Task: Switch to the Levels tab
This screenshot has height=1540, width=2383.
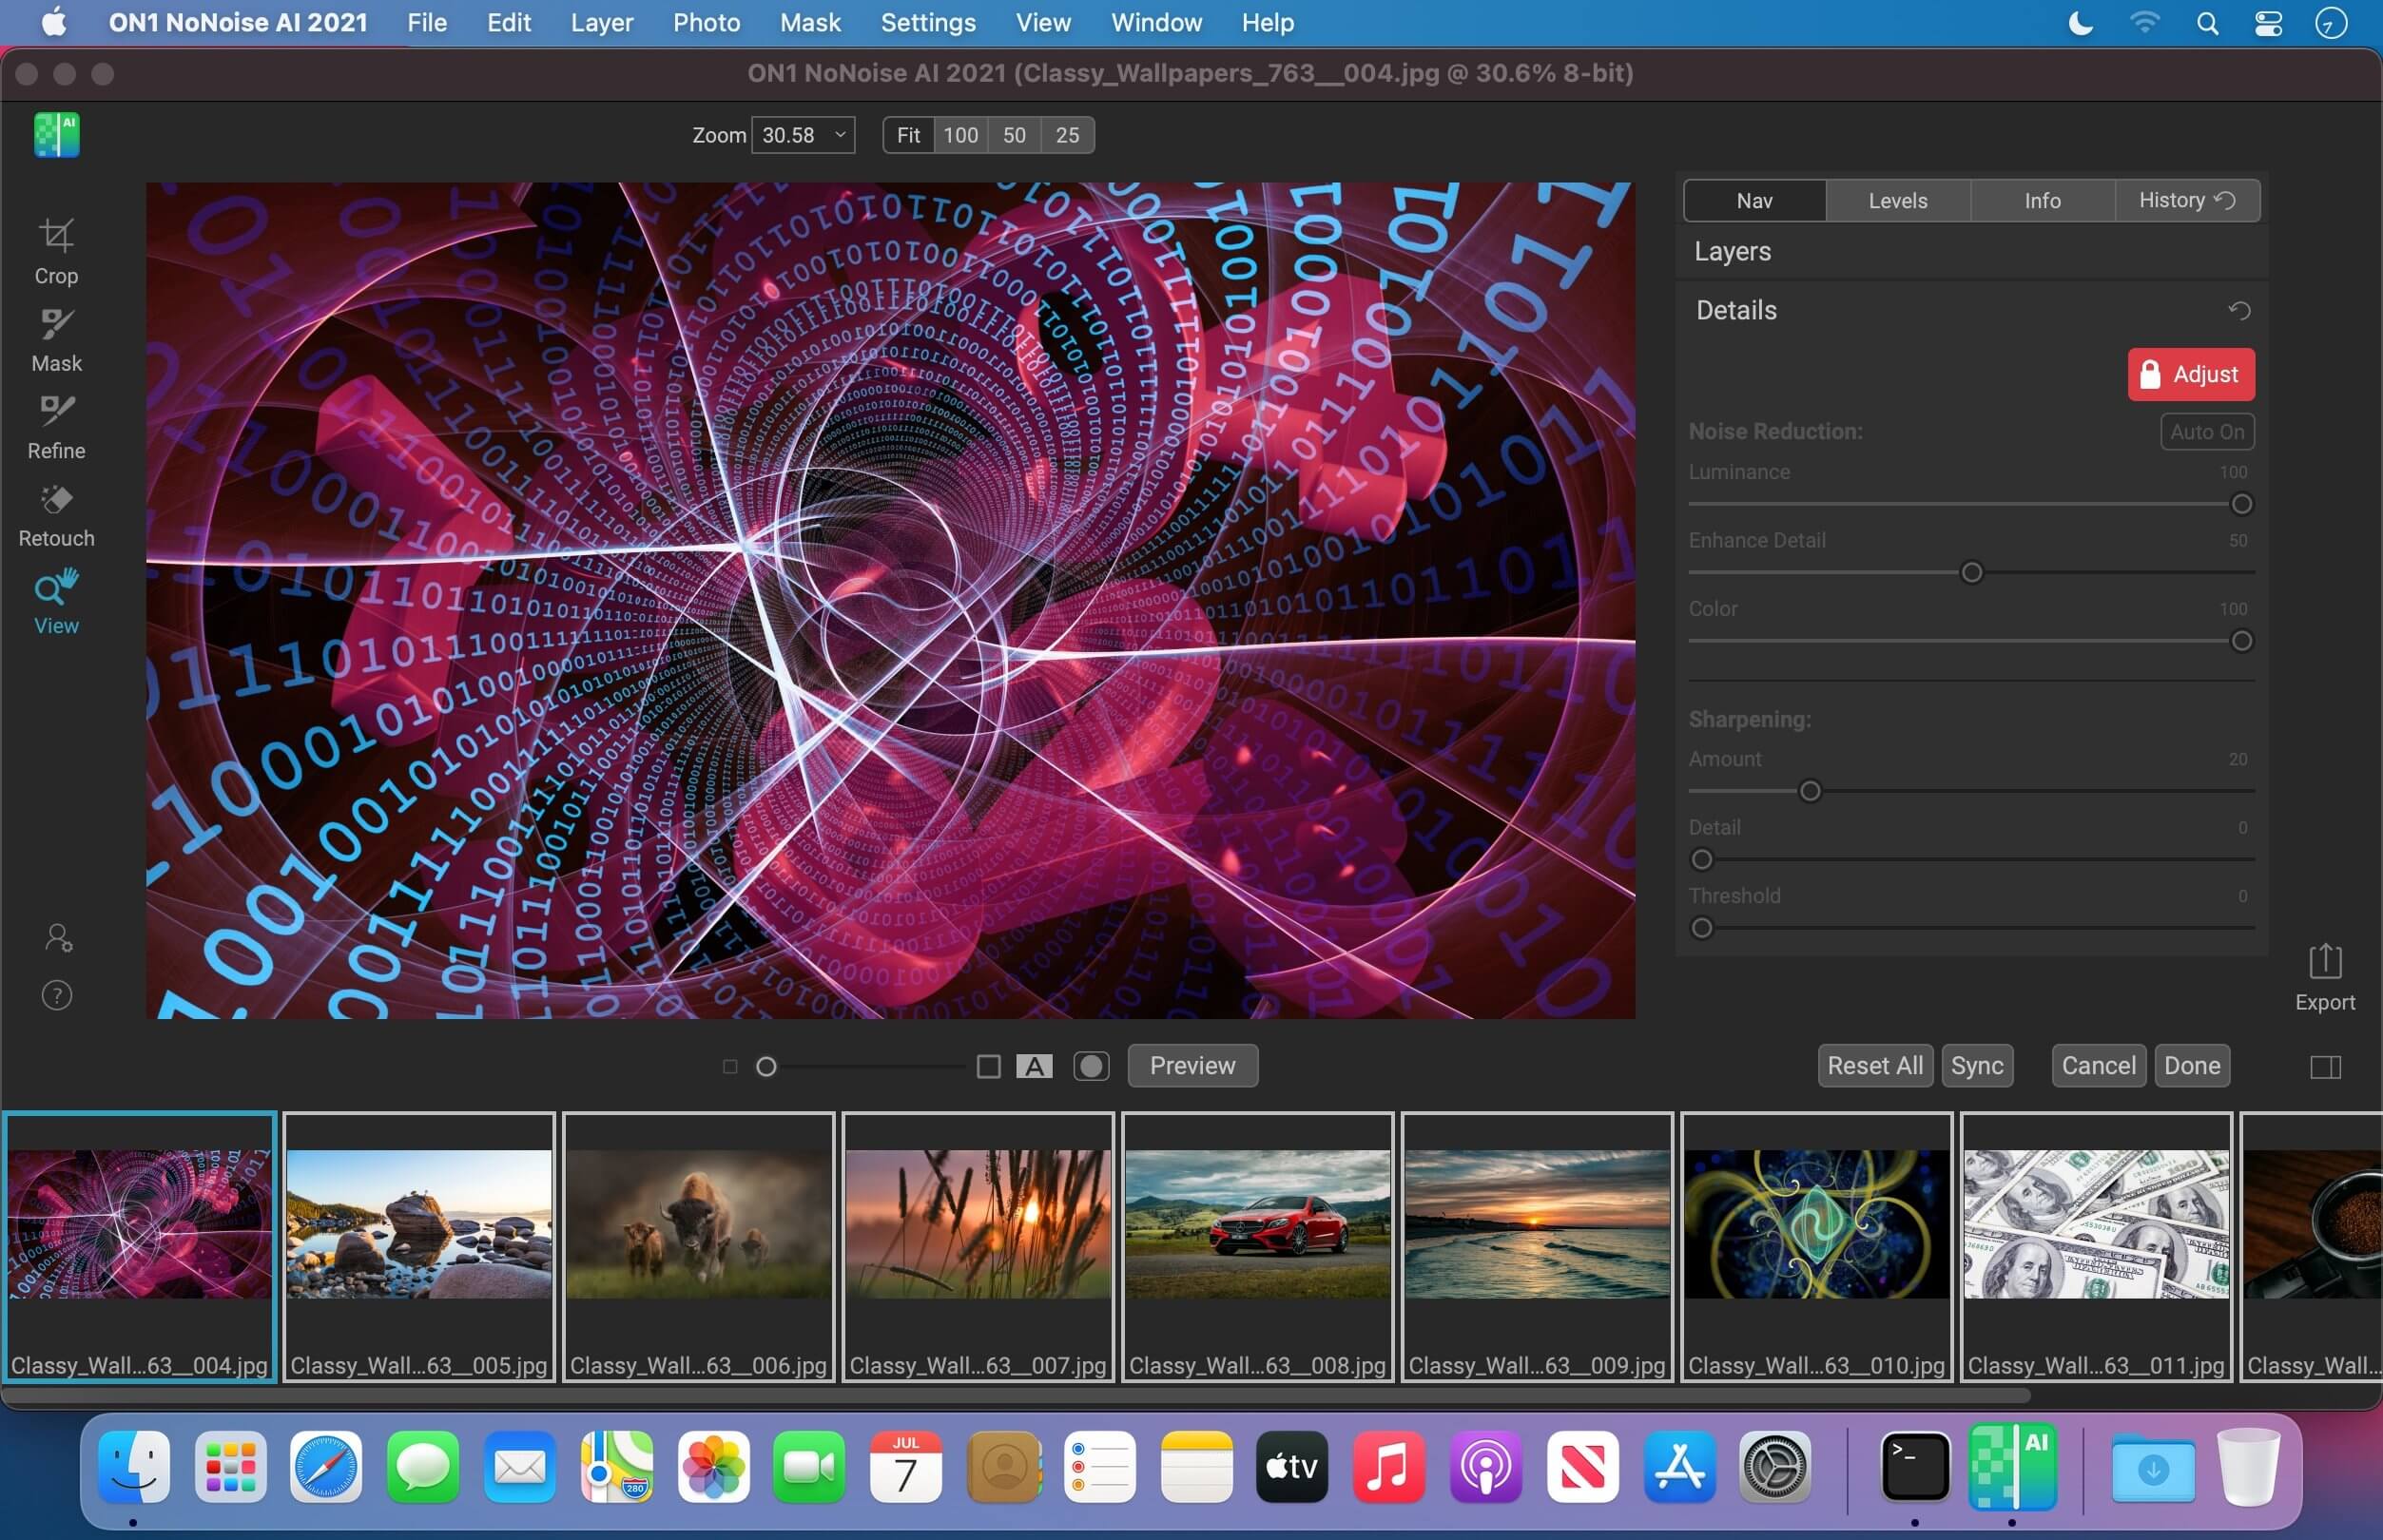Action: (x=1897, y=201)
